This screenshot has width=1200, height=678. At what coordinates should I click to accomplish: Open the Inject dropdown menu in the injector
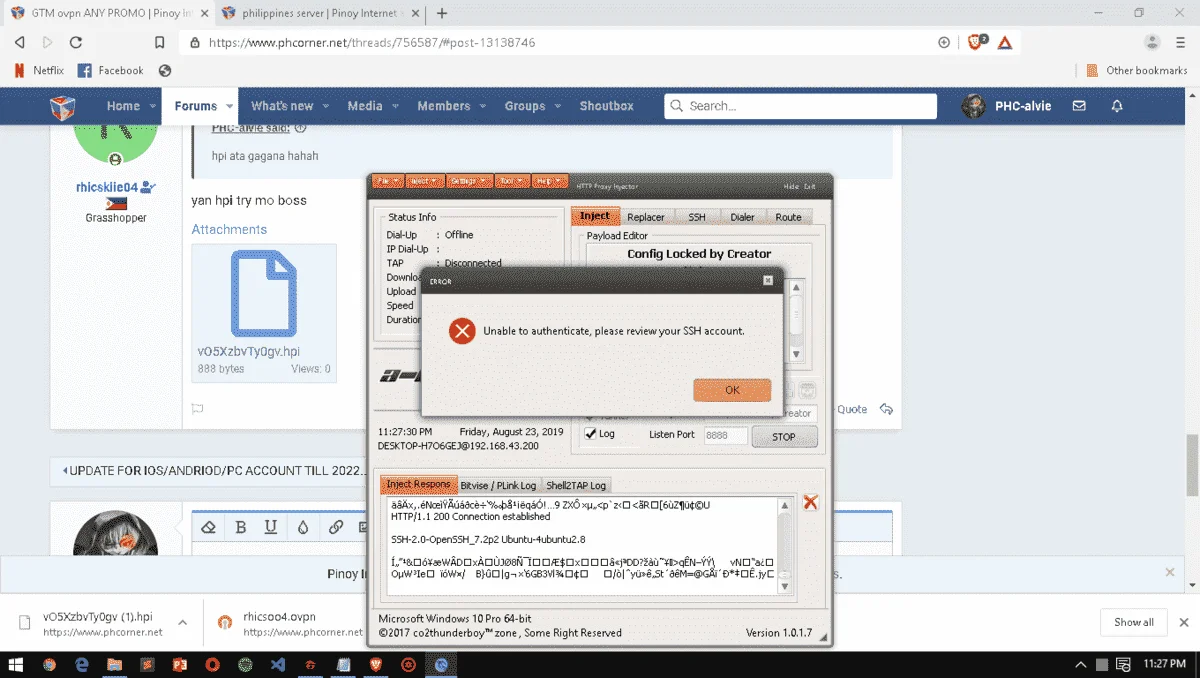[x=425, y=181]
